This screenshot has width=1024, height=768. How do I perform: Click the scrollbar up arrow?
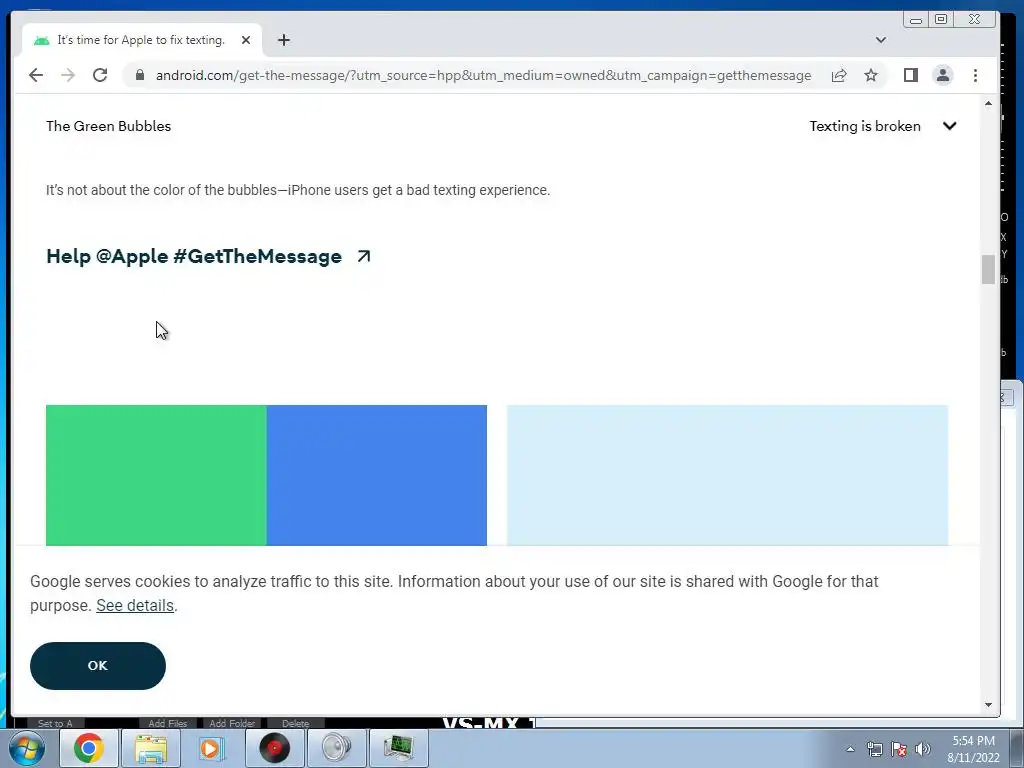coord(988,103)
